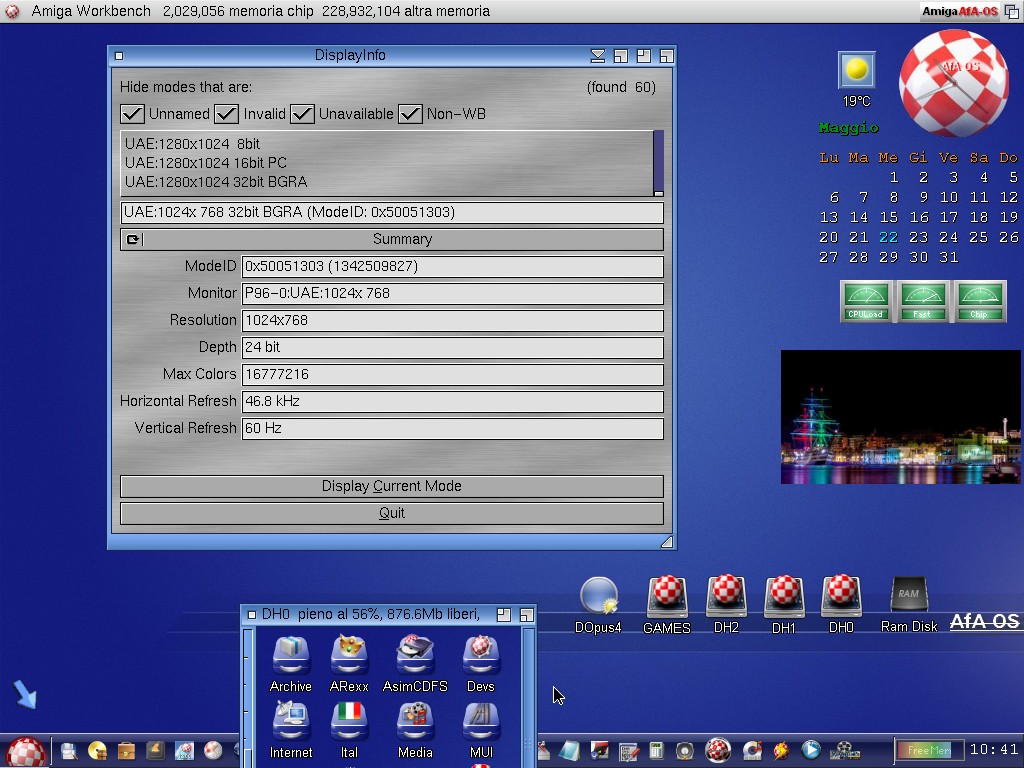Click day 22 in the calendar
1024x768 pixels.
pos(888,237)
